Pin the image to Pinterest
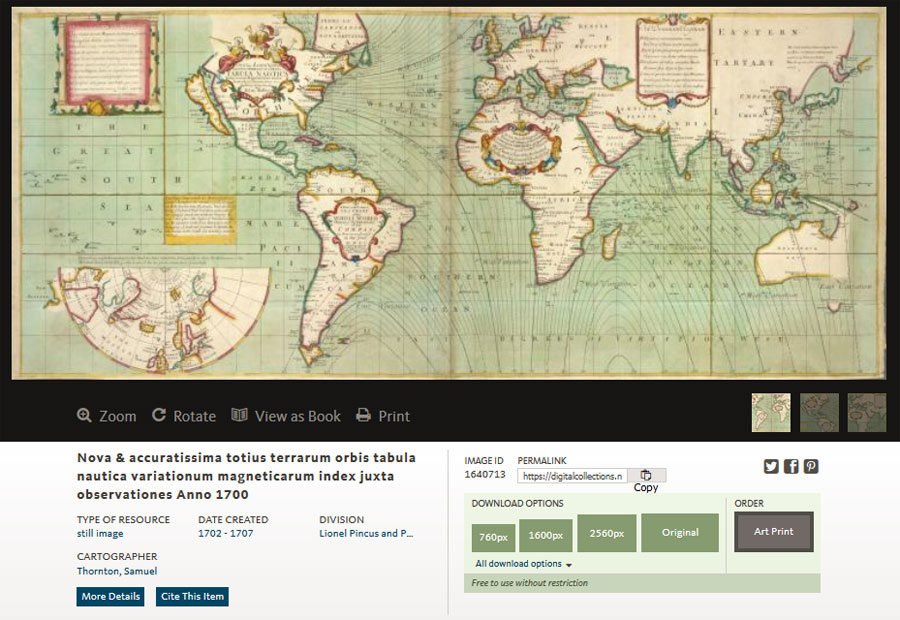900x620 pixels. pos(811,466)
